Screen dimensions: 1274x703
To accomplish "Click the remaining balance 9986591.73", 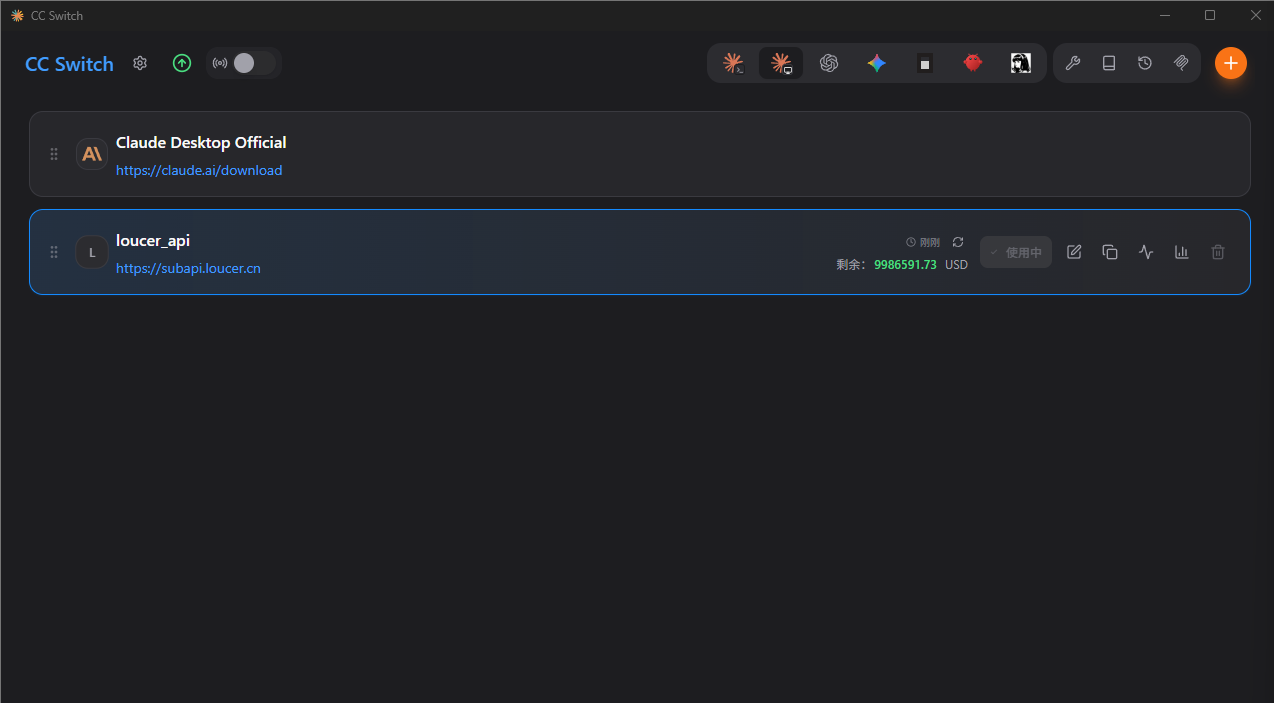I will point(905,265).
